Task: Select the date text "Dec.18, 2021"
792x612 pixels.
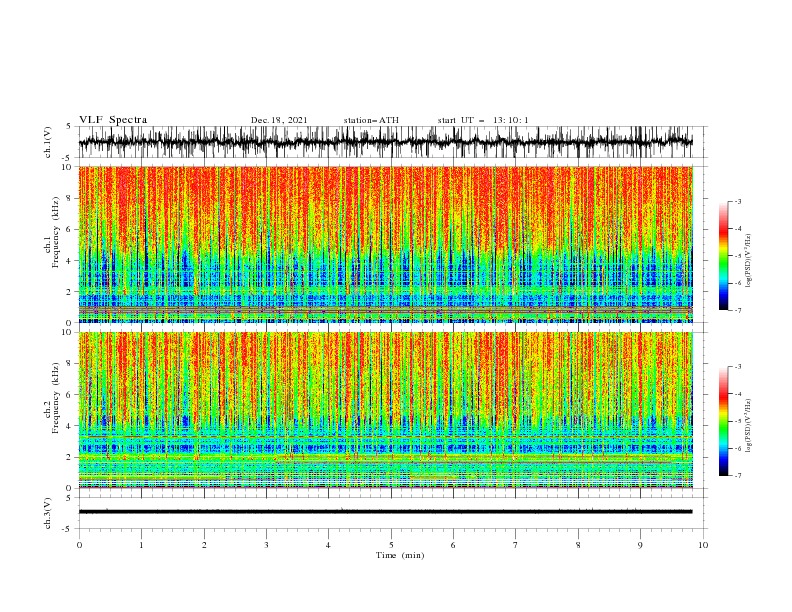Action: click(279, 120)
